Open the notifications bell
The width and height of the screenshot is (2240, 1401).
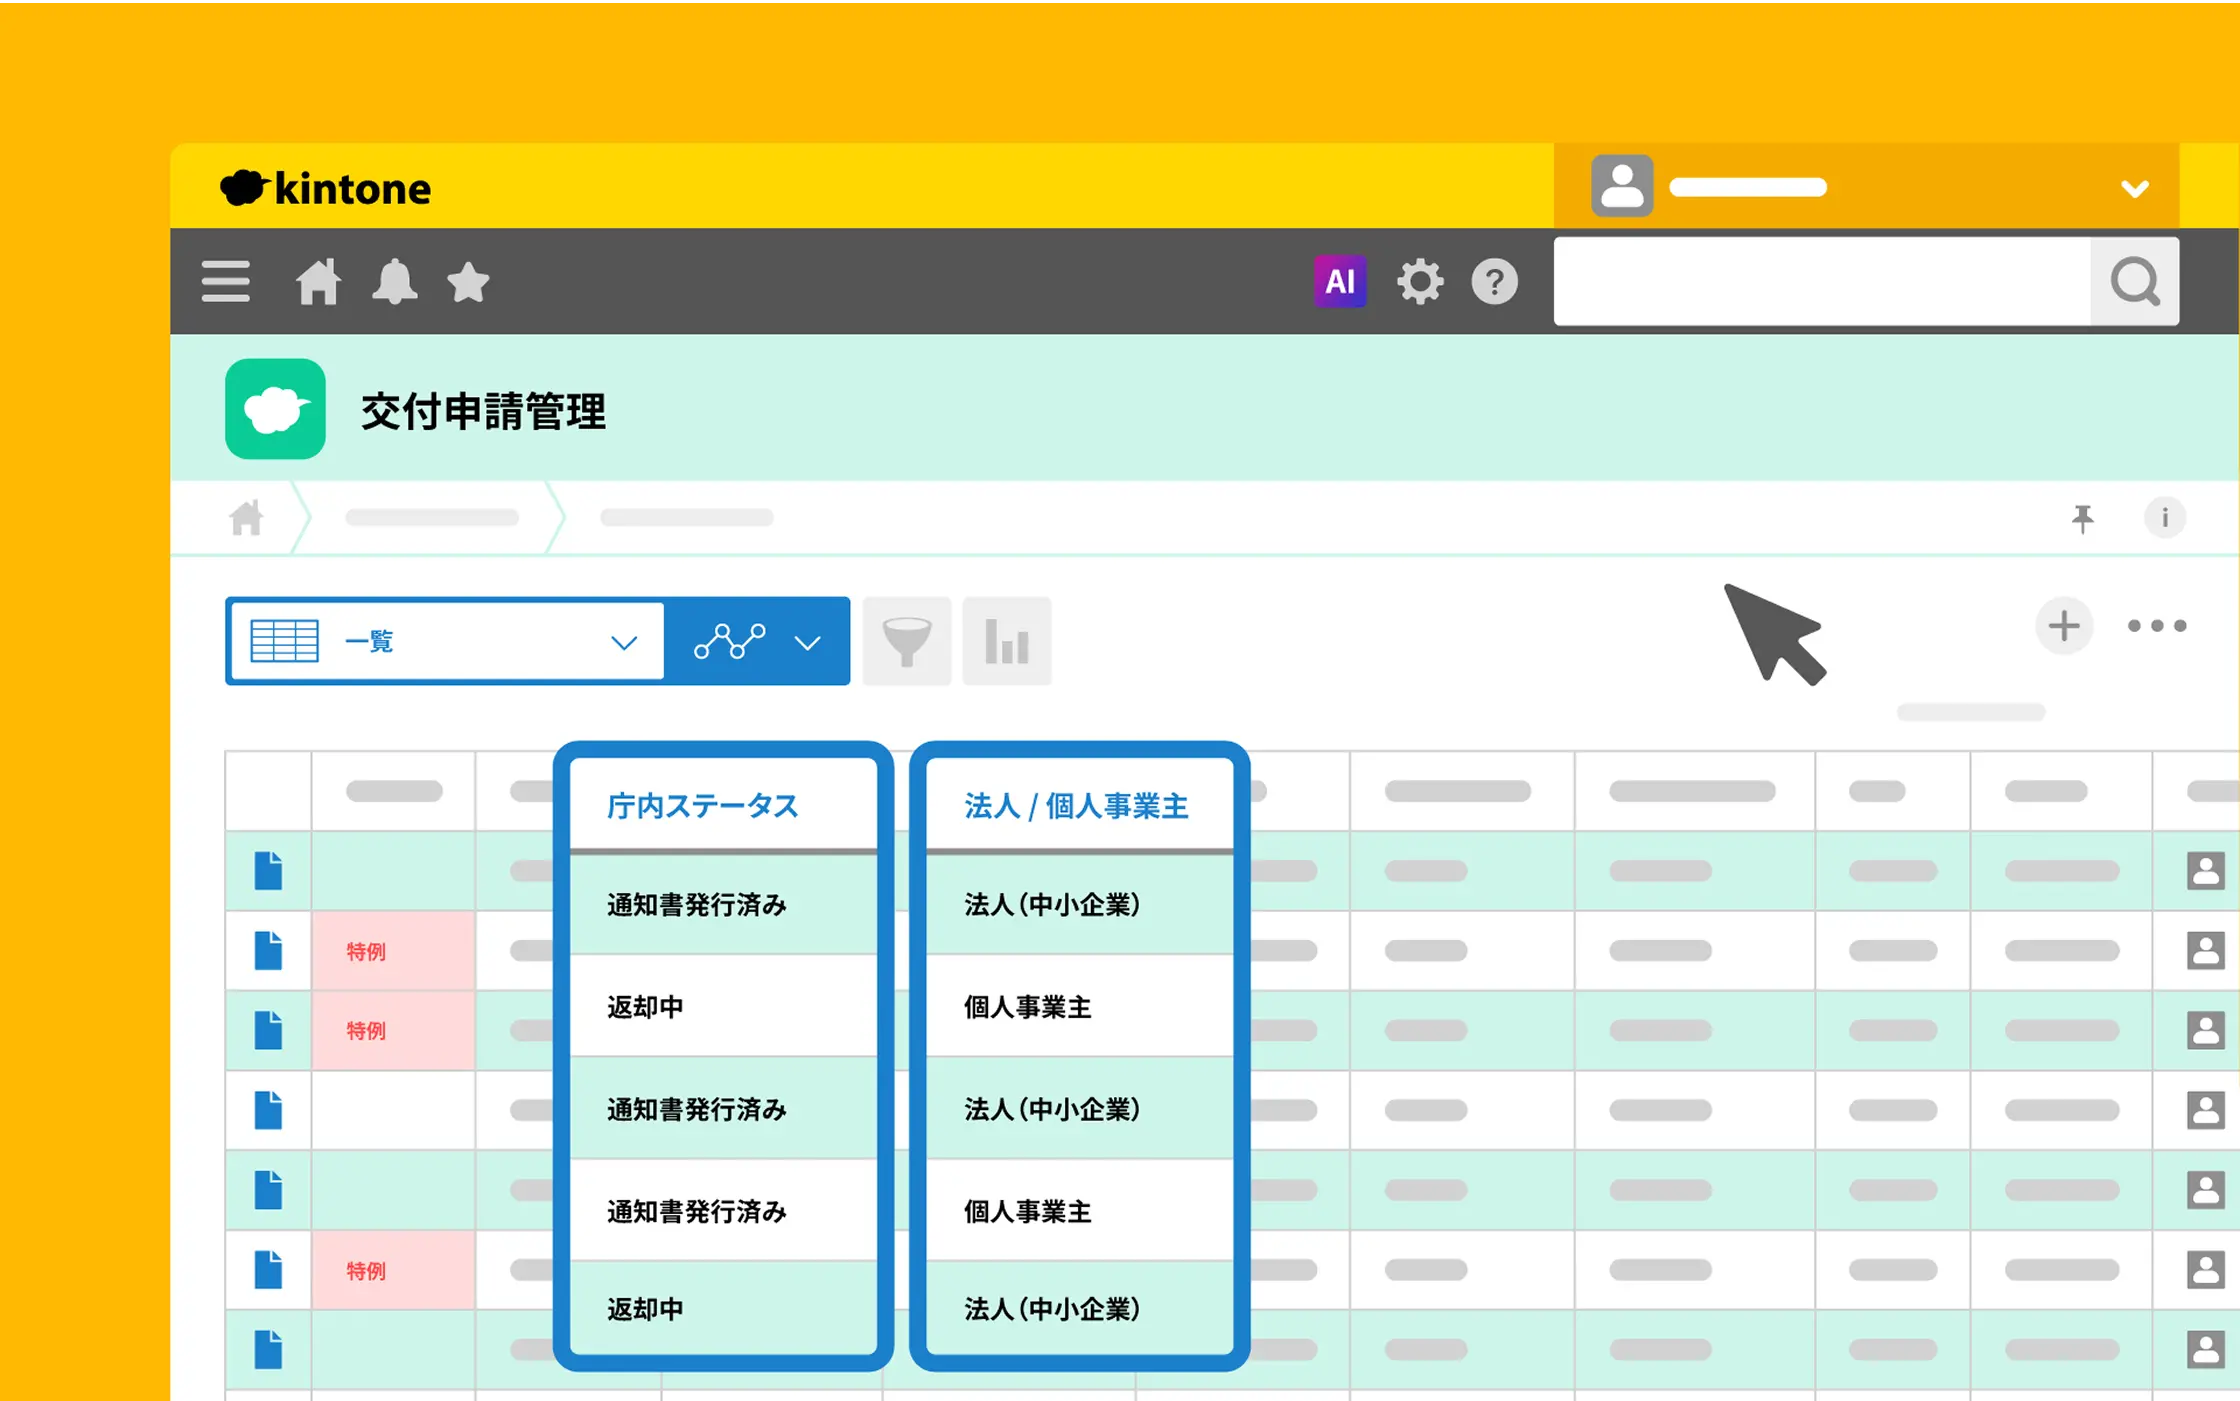tap(394, 281)
